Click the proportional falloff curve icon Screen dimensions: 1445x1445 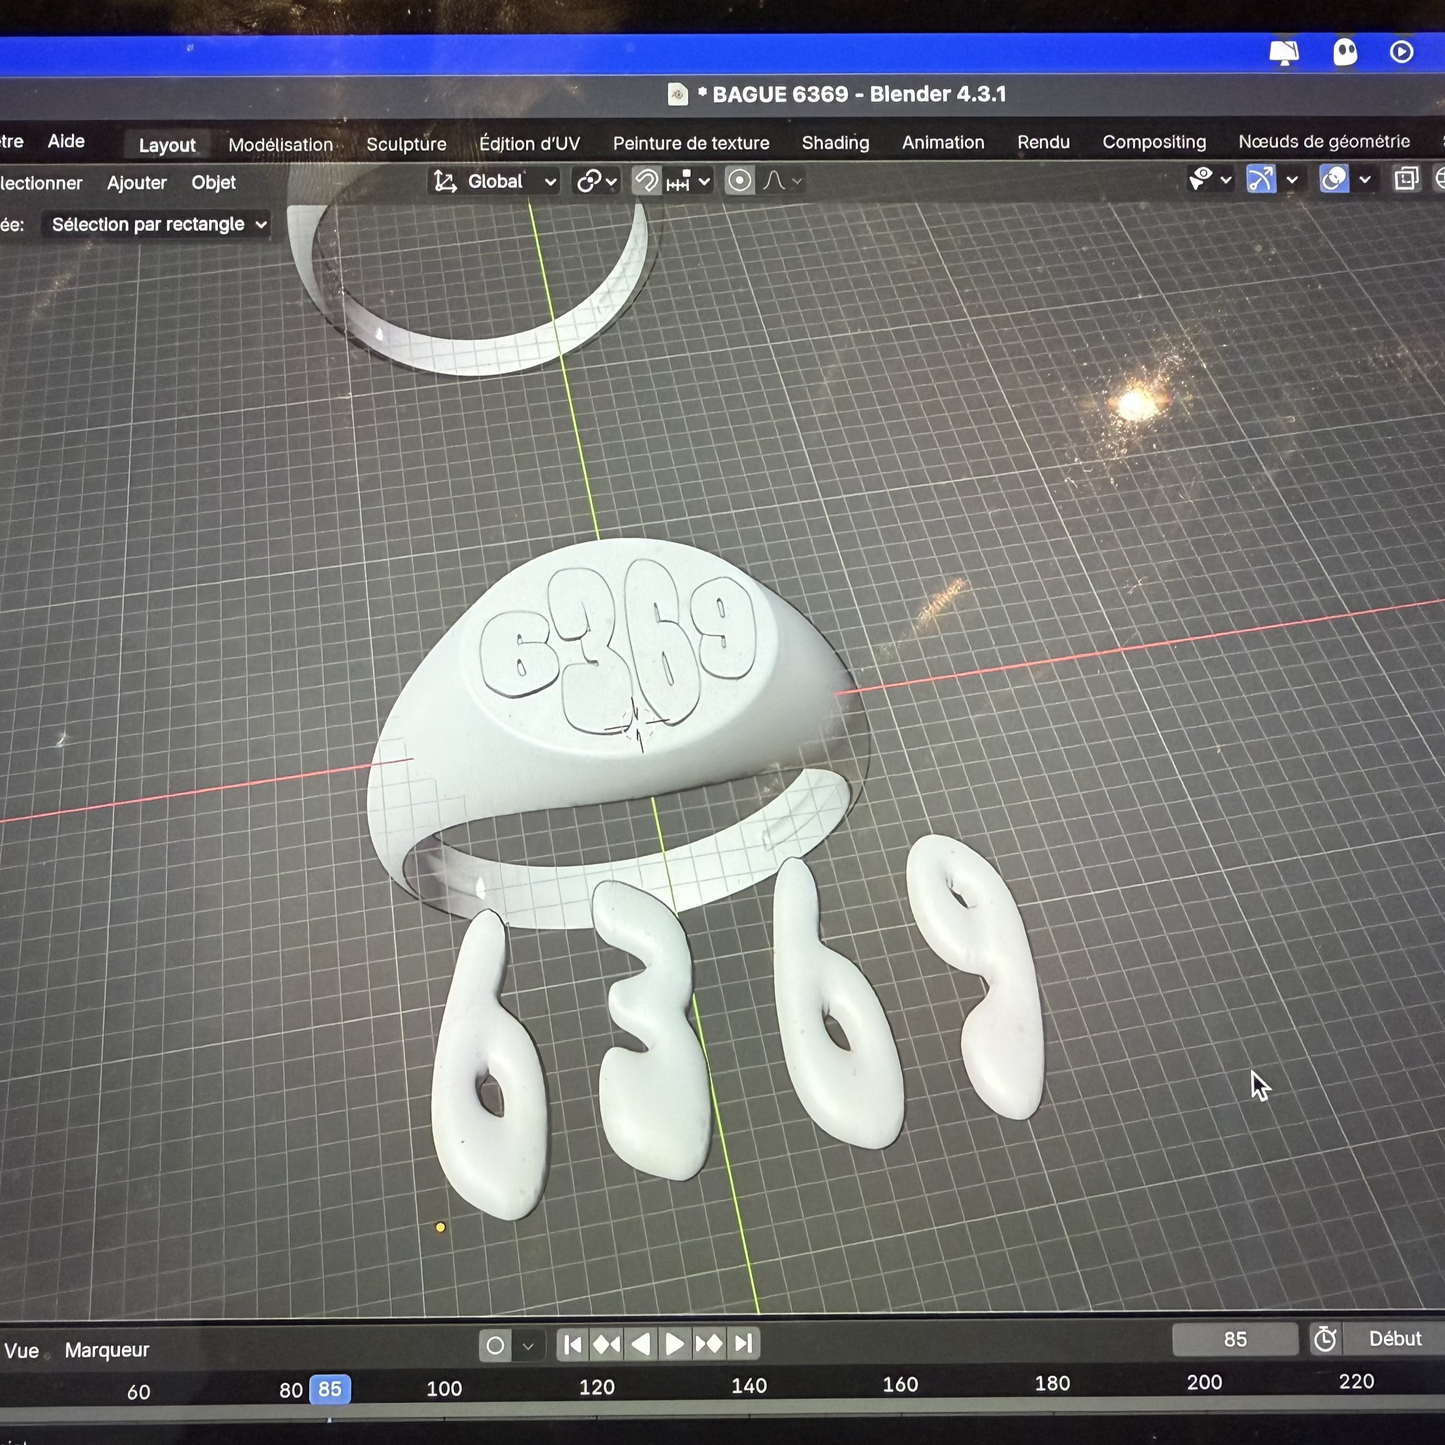pyautogui.click(x=774, y=181)
